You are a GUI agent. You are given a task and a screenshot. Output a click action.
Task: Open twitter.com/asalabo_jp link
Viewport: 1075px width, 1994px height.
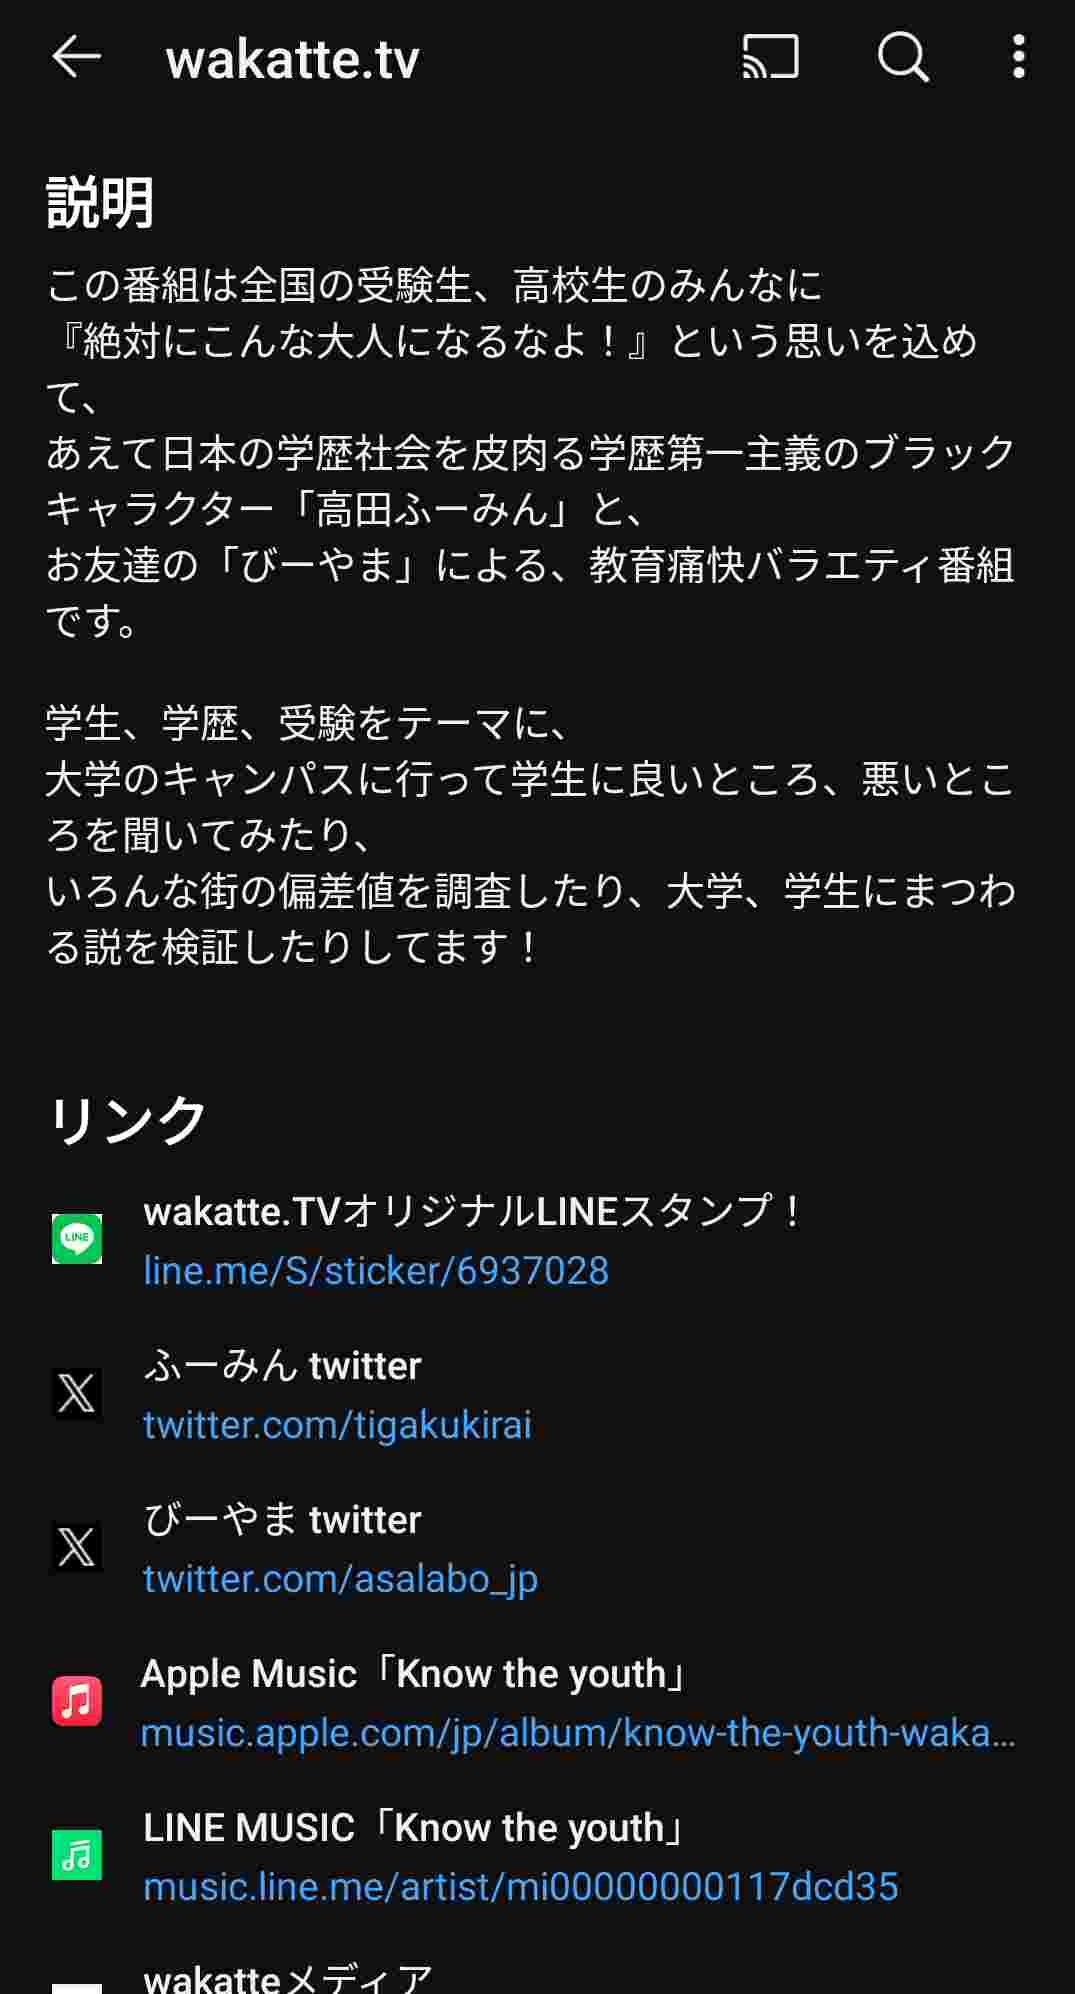point(340,1579)
